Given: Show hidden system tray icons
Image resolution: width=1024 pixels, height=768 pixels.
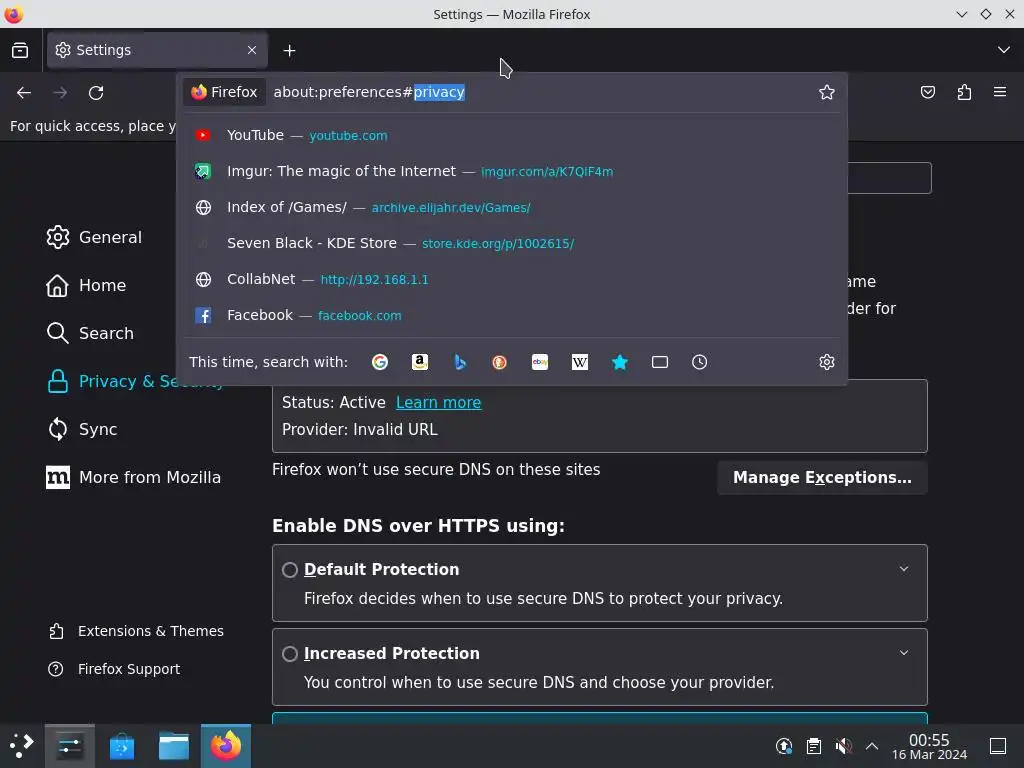Looking at the screenshot, I should [x=872, y=746].
